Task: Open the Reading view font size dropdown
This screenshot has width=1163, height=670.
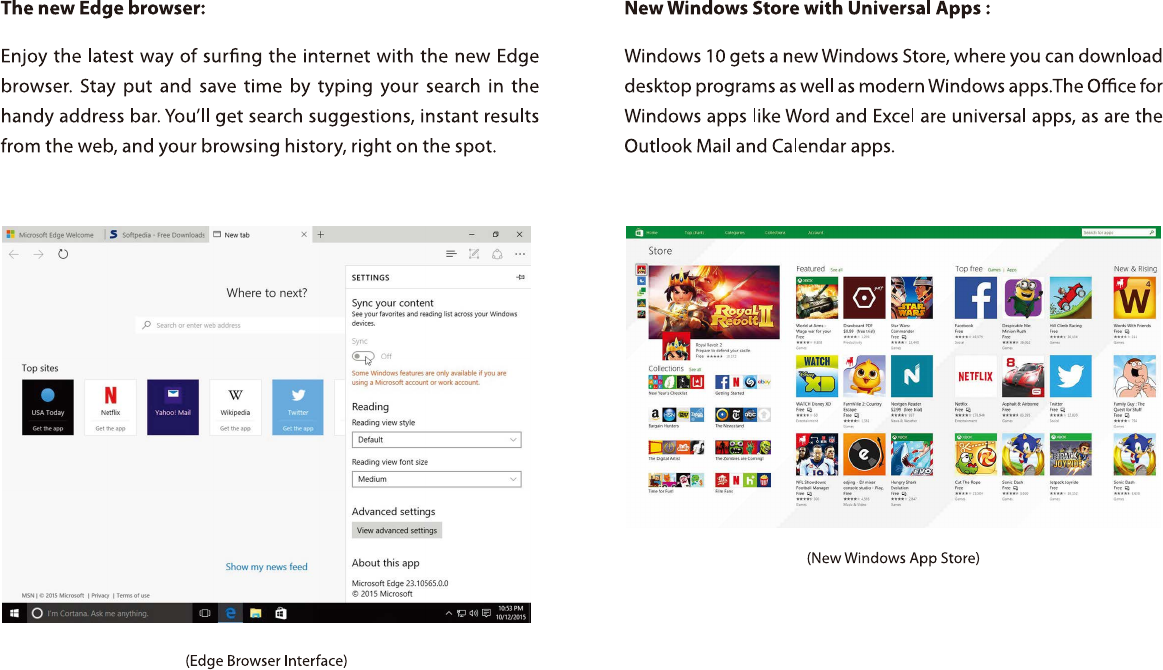Action: [436, 479]
